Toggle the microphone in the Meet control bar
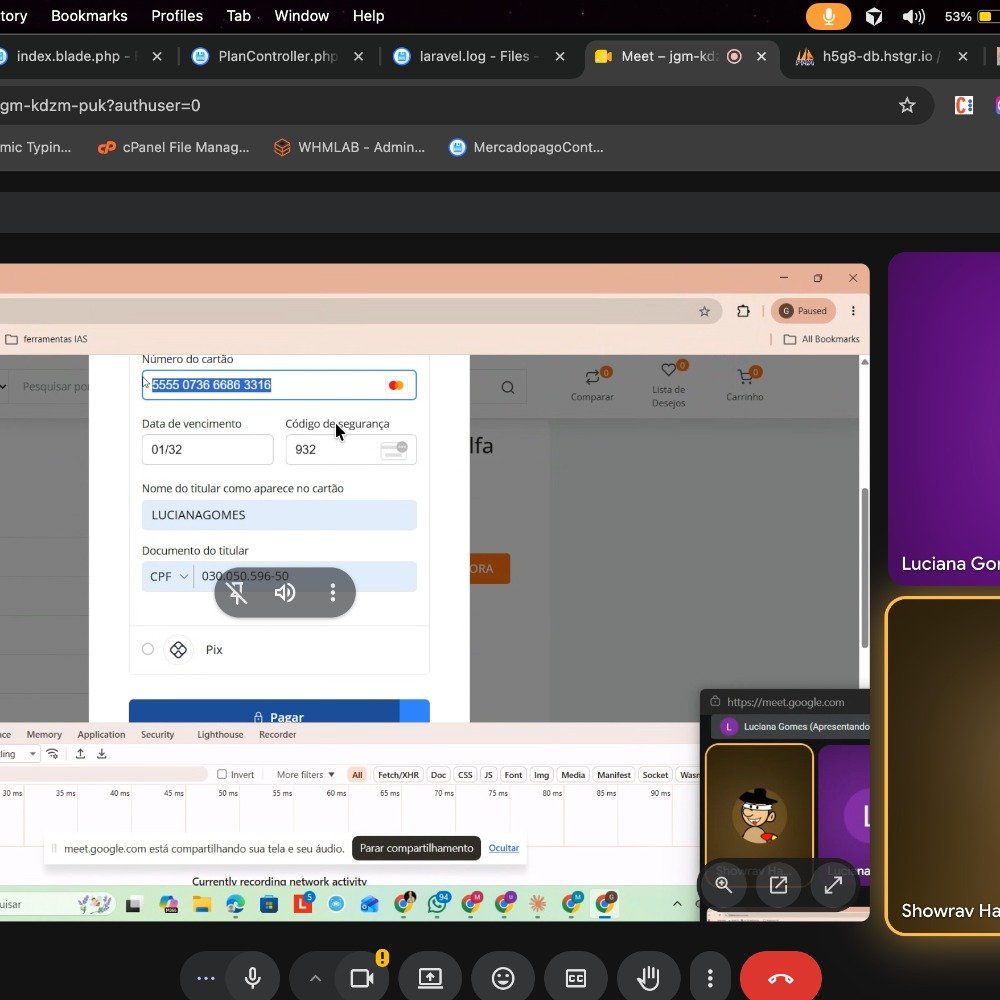The width and height of the screenshot is (1000, 1000). pyautogui.click(x=253, y=978)
